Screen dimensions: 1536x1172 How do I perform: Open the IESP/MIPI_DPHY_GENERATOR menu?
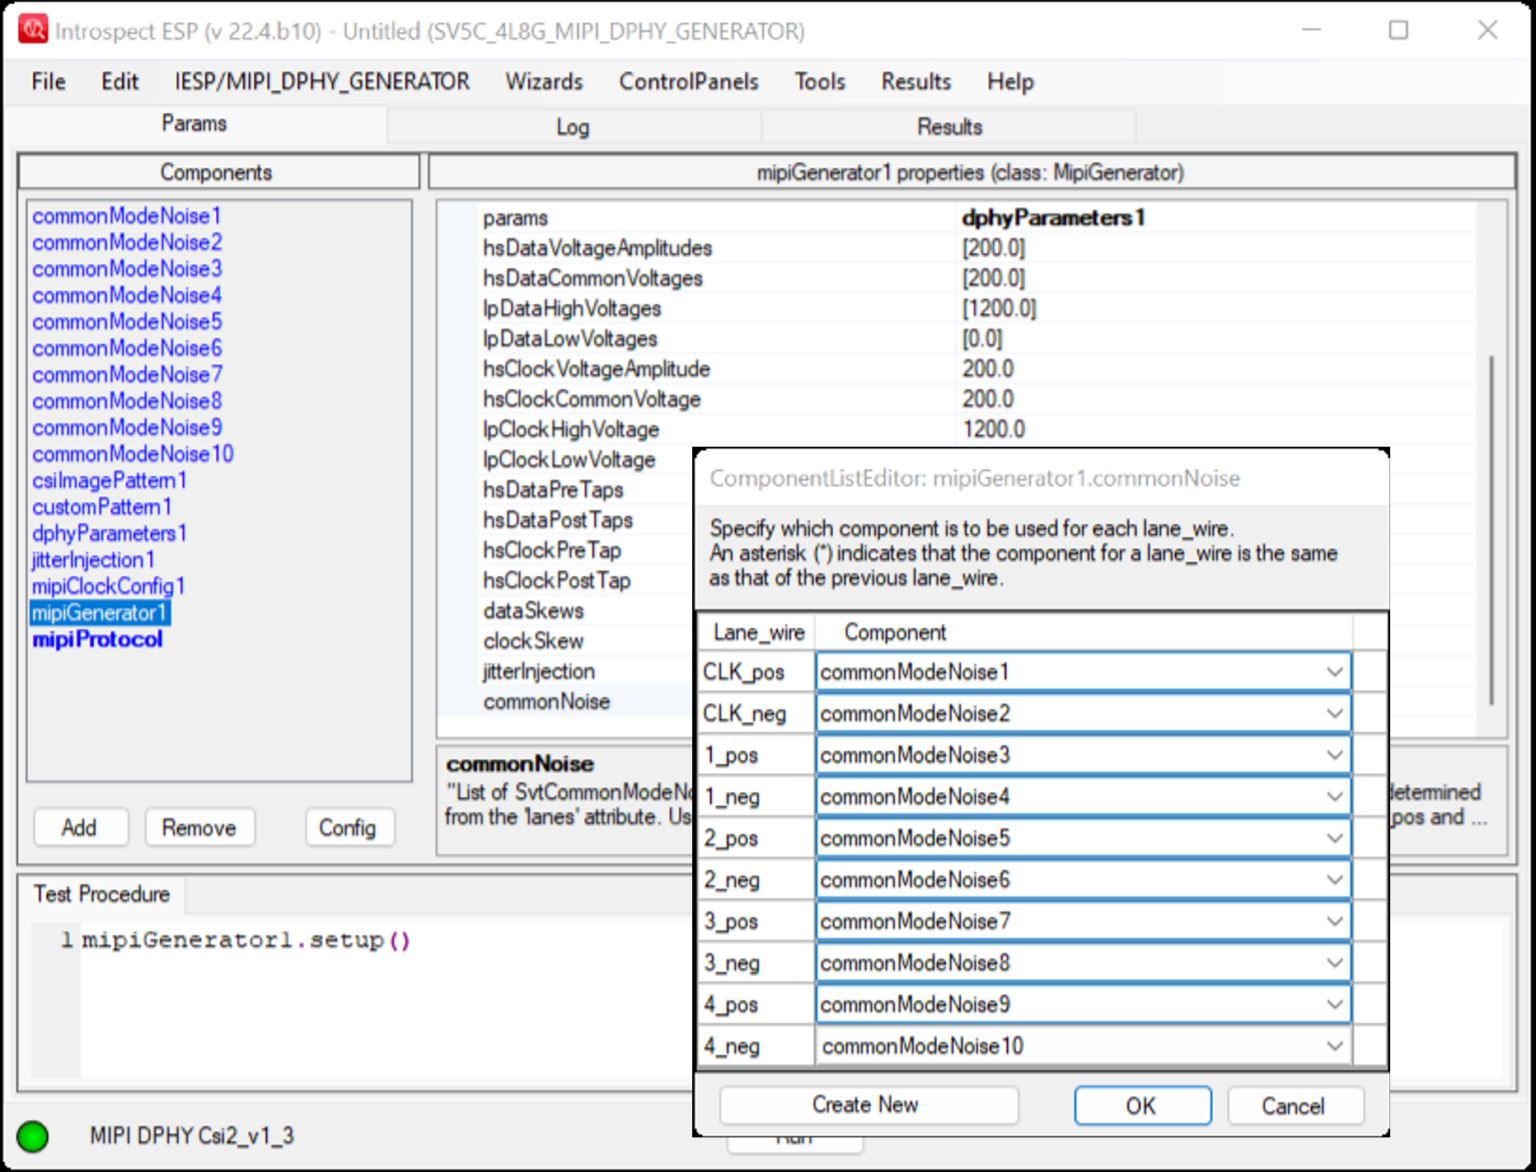point(323,82)
